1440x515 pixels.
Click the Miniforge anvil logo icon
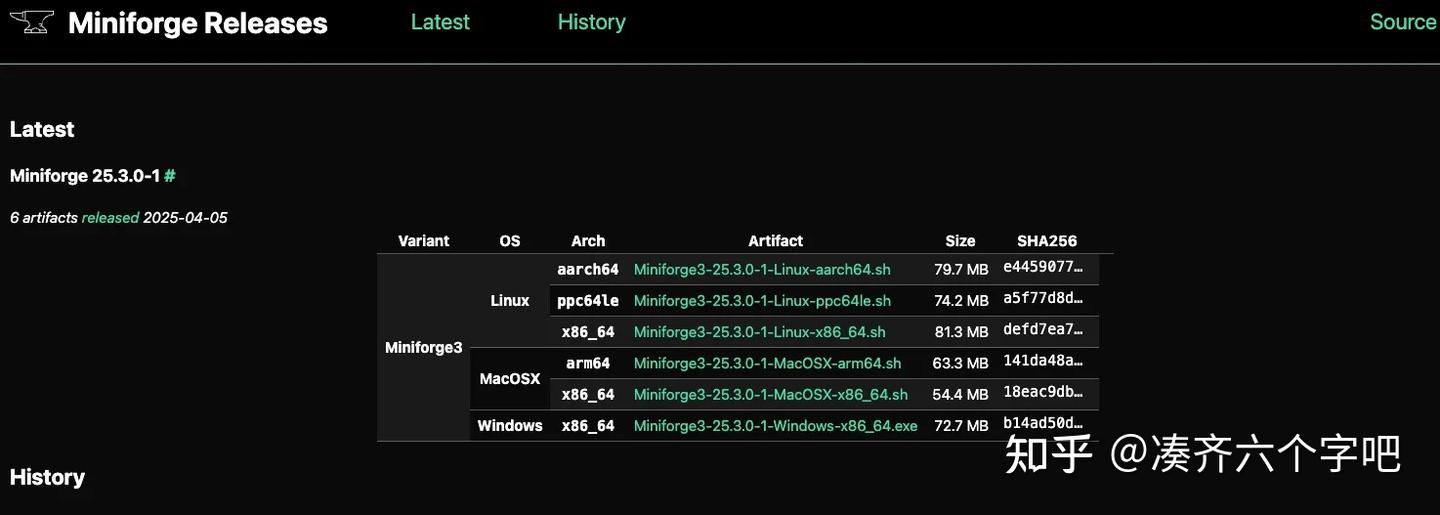pos(31,22)
